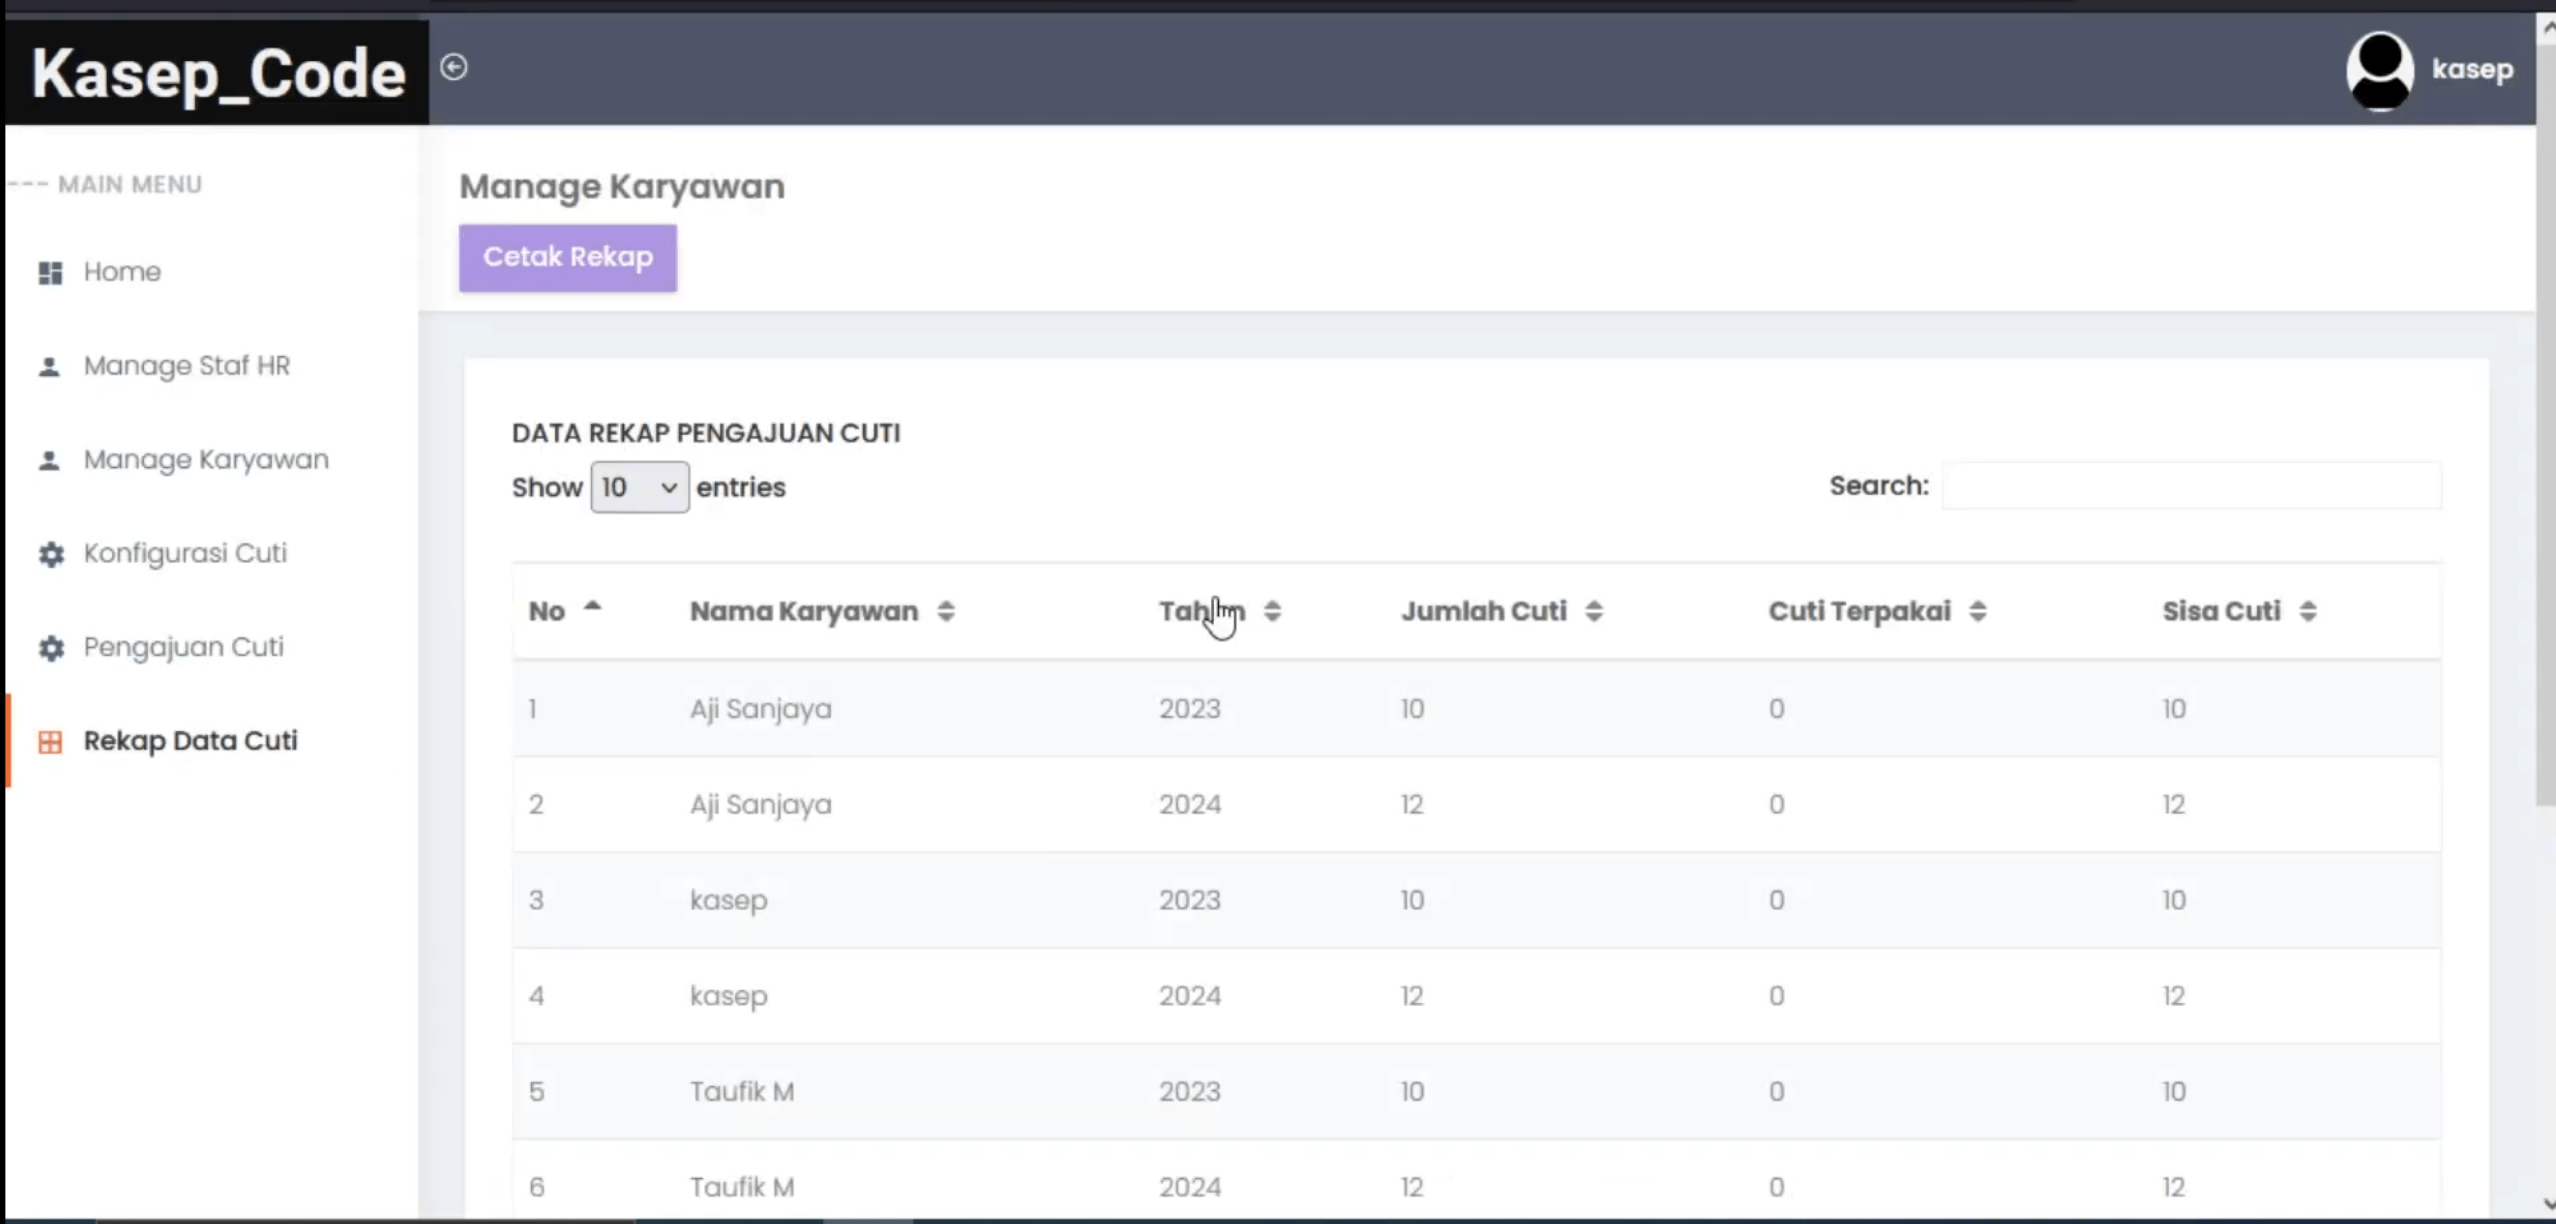Open Manage Staf HR menu item

[x=187, y=366]
